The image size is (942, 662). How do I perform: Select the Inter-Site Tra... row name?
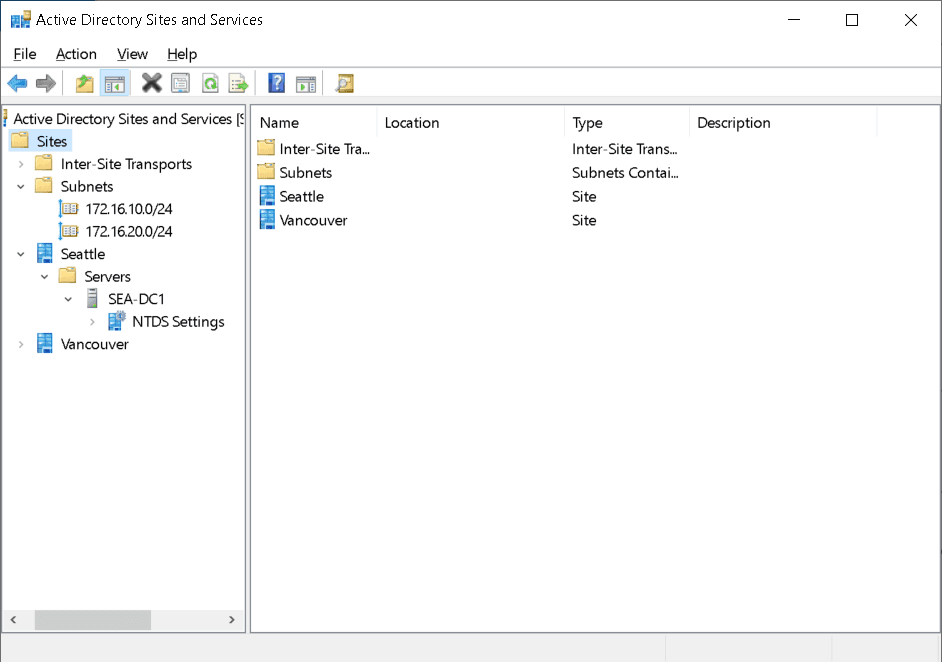pos(324,148)
